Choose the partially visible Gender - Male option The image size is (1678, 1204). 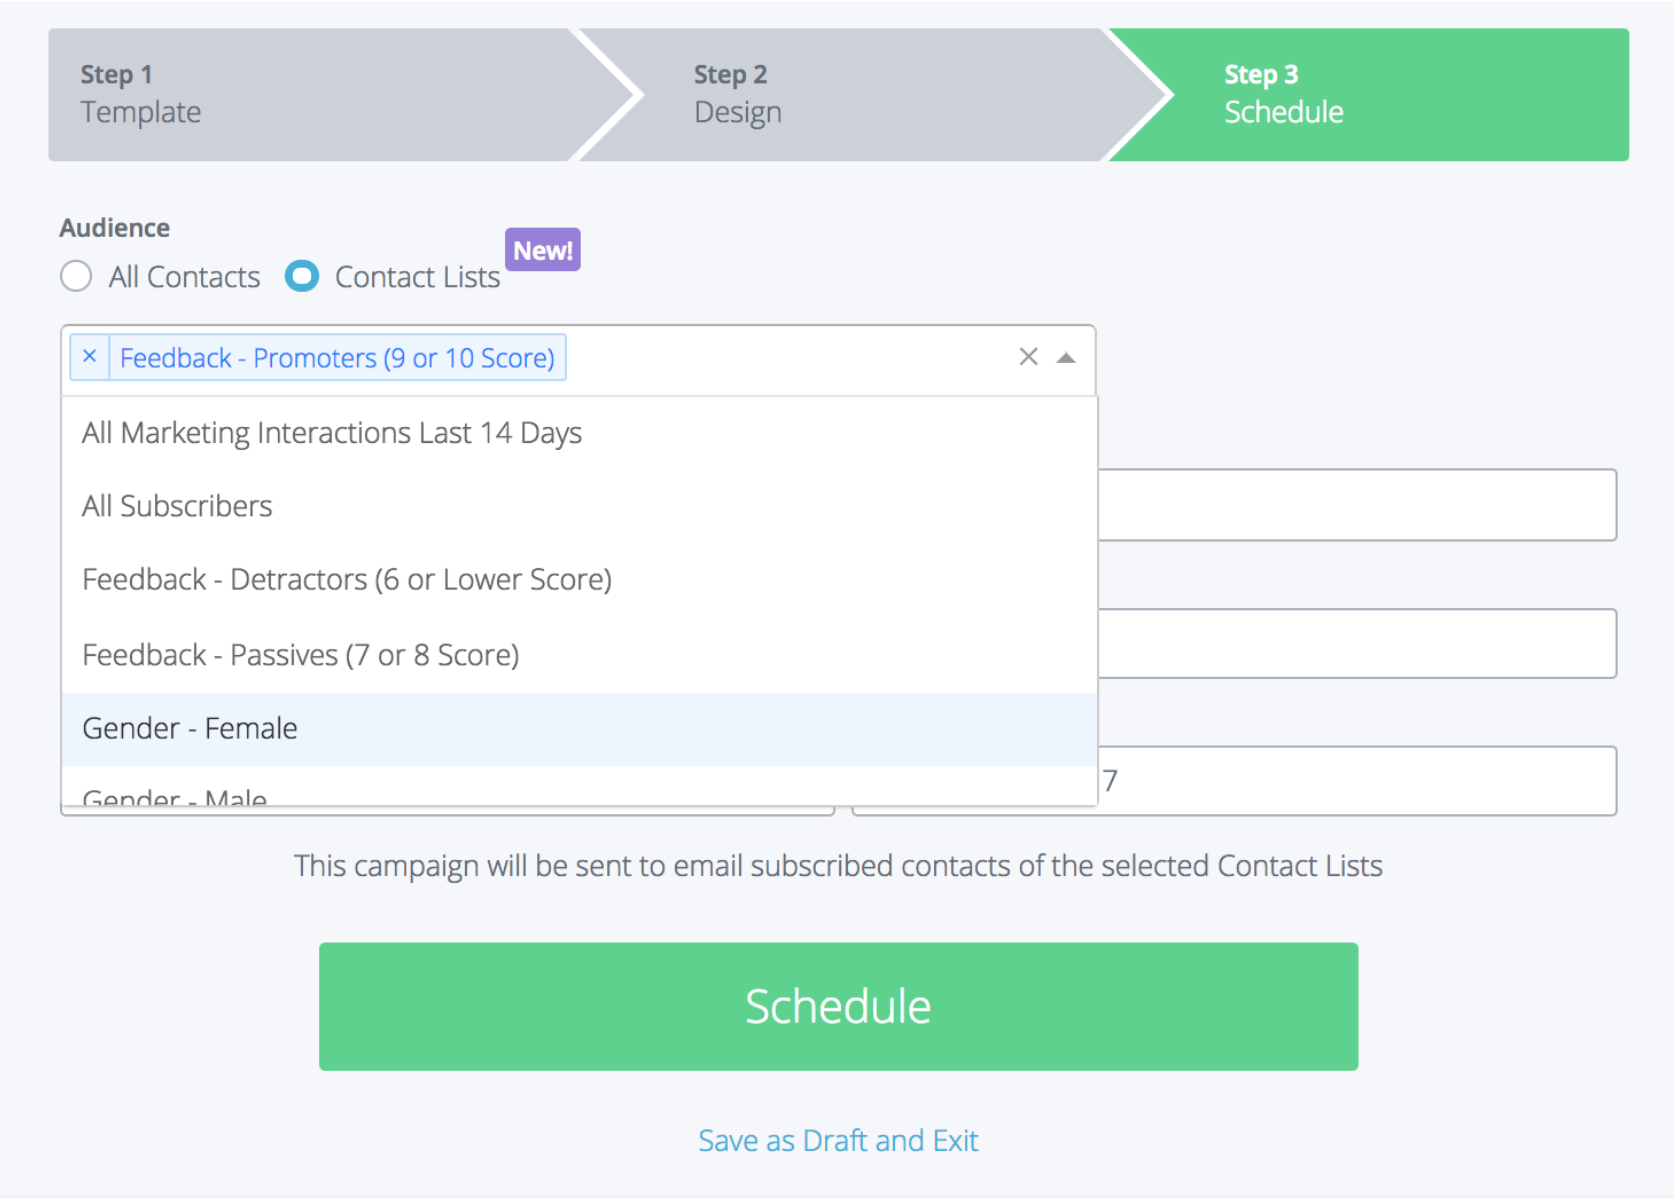pyautogui.click(x=175, y=797)
